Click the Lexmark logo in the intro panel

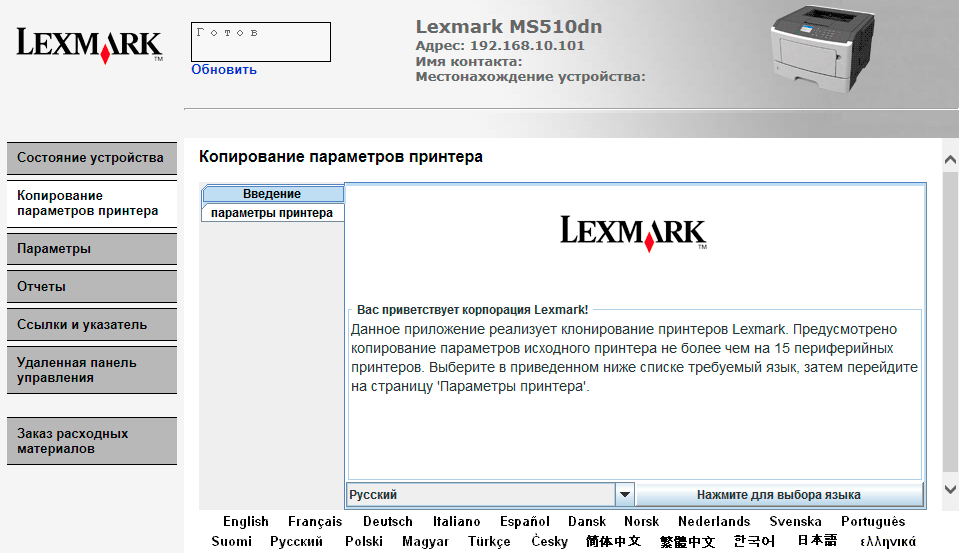coord(634,232)
